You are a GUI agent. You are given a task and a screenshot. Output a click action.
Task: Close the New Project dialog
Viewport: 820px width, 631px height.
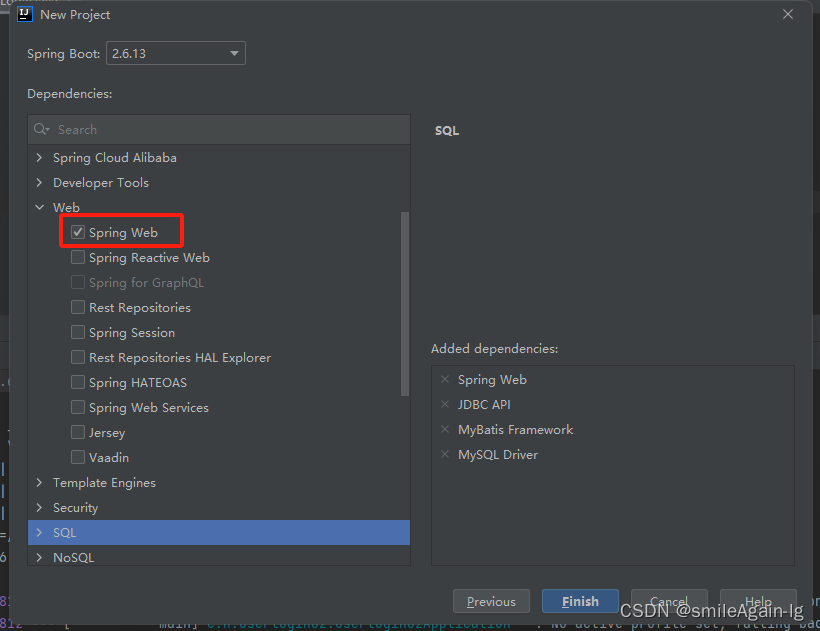point(788,14)
